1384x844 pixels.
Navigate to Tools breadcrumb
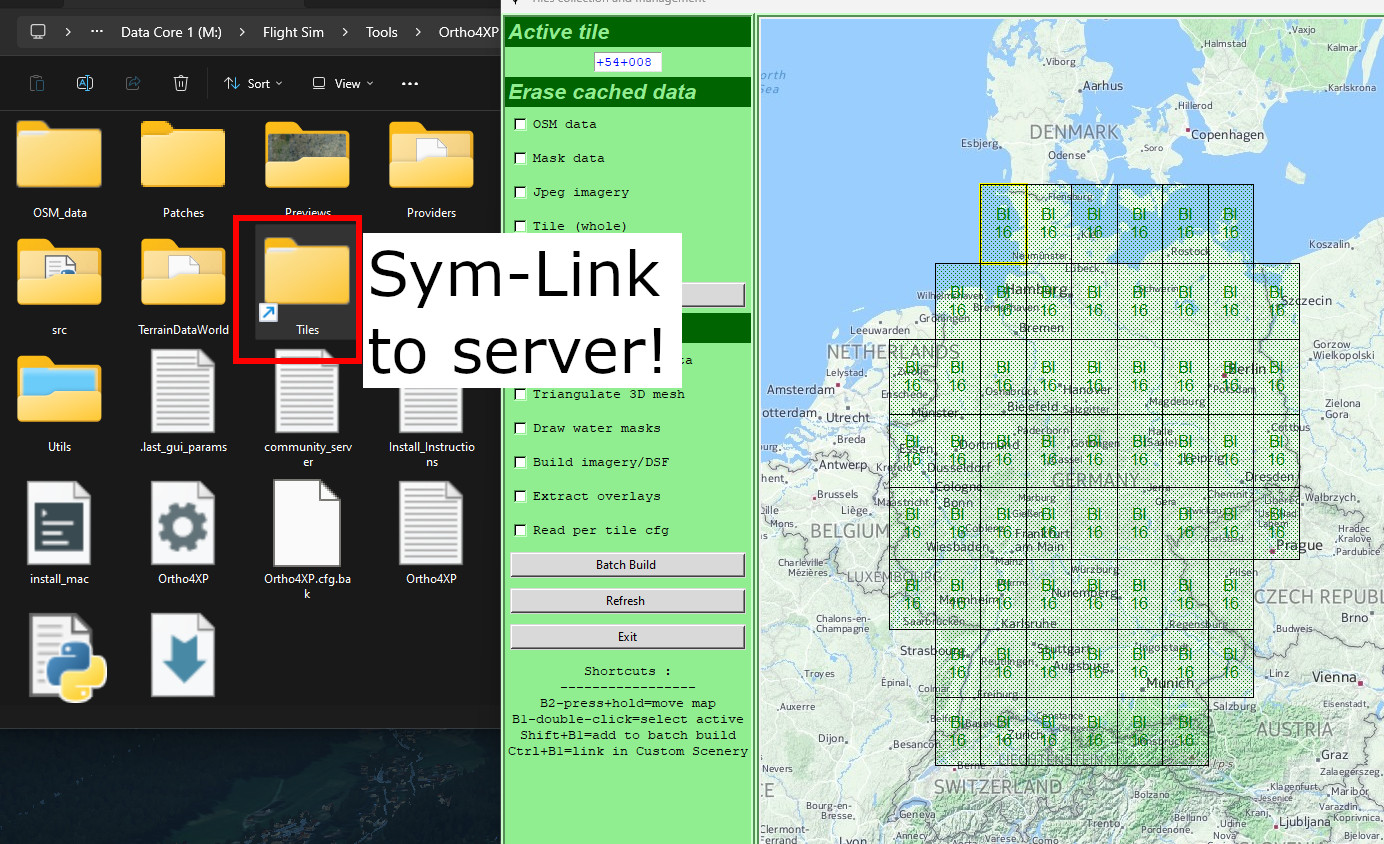pyautogui.click(x=381, y=32)
